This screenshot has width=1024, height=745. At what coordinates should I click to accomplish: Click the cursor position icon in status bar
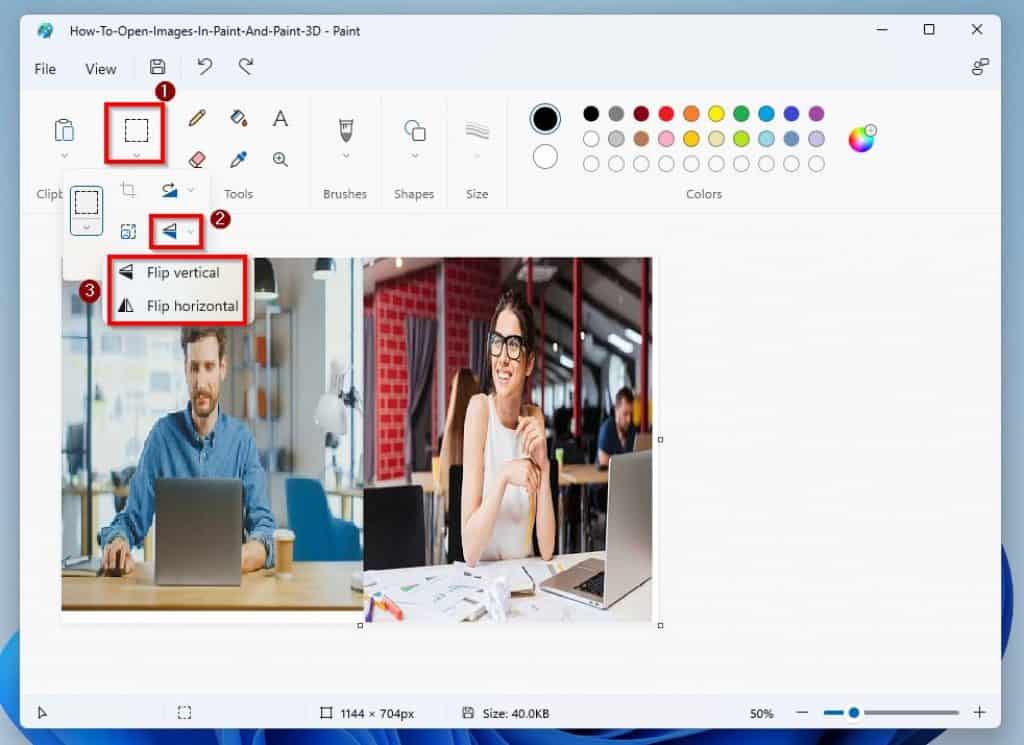(42, 712)
